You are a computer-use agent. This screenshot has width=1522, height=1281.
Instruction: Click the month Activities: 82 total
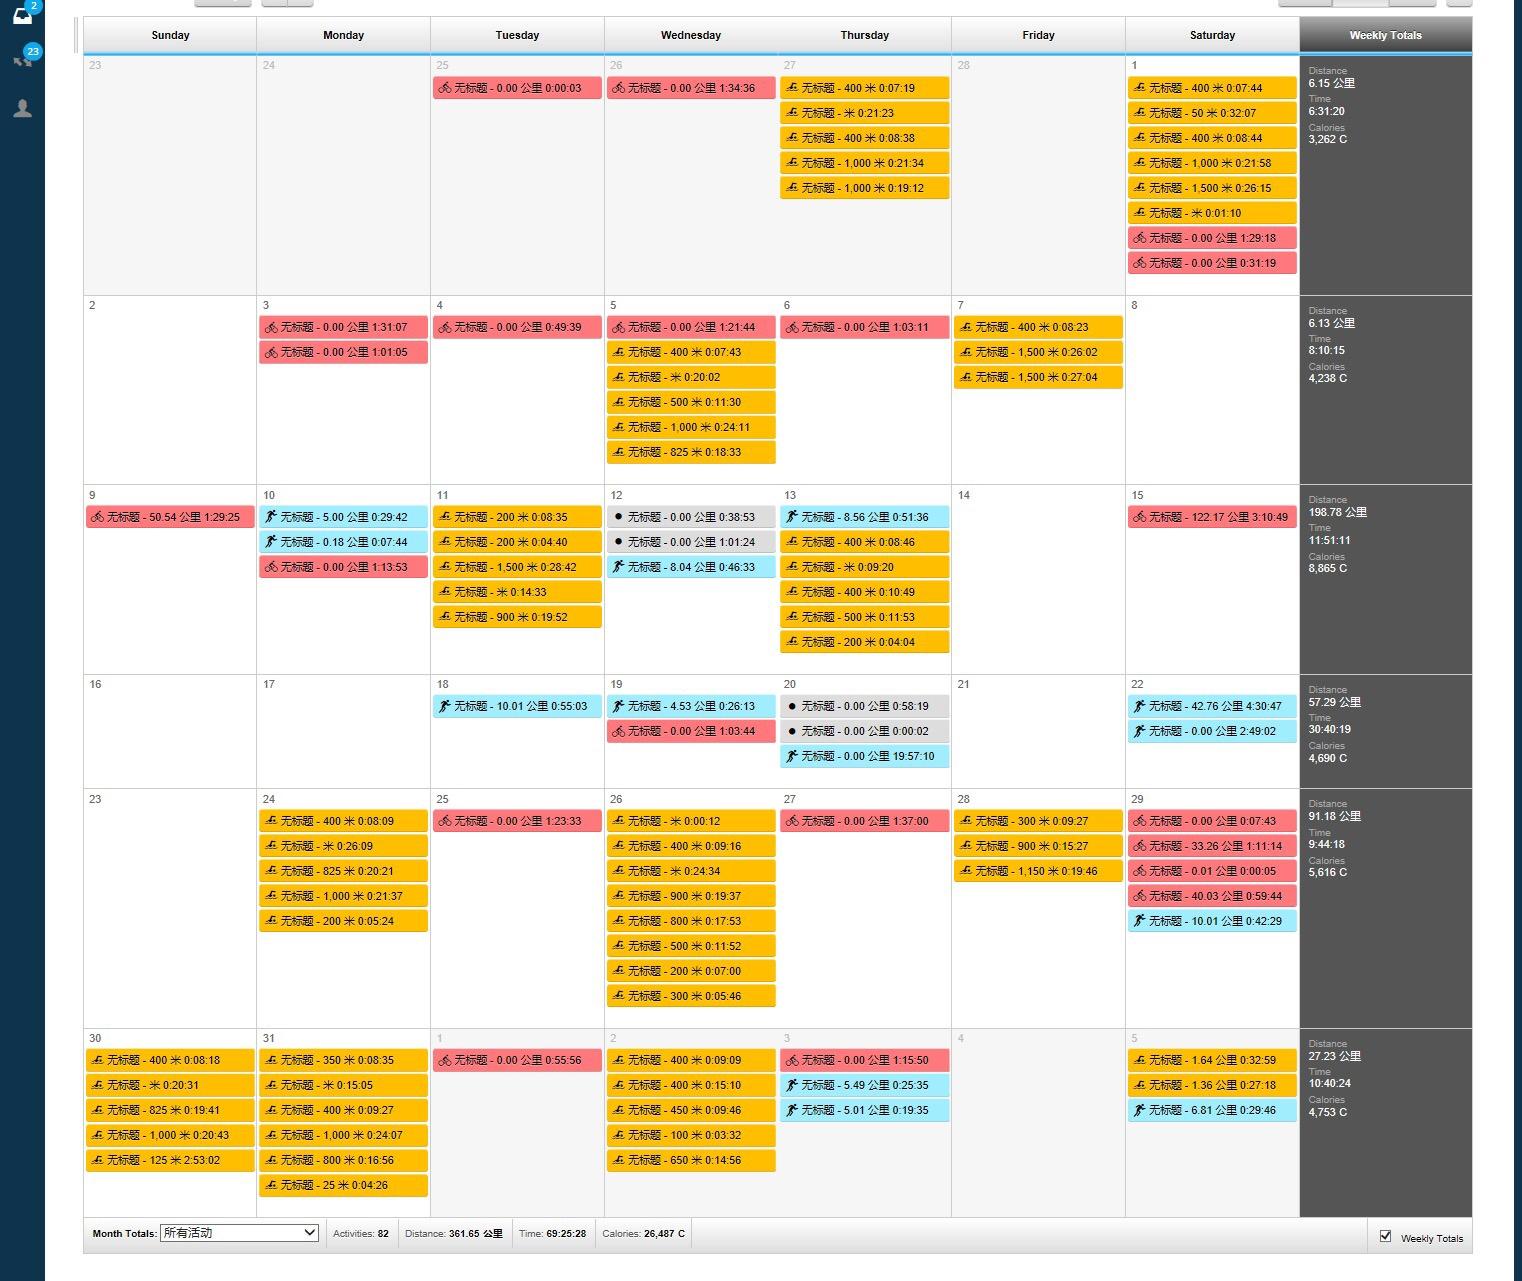[361, 1234]
